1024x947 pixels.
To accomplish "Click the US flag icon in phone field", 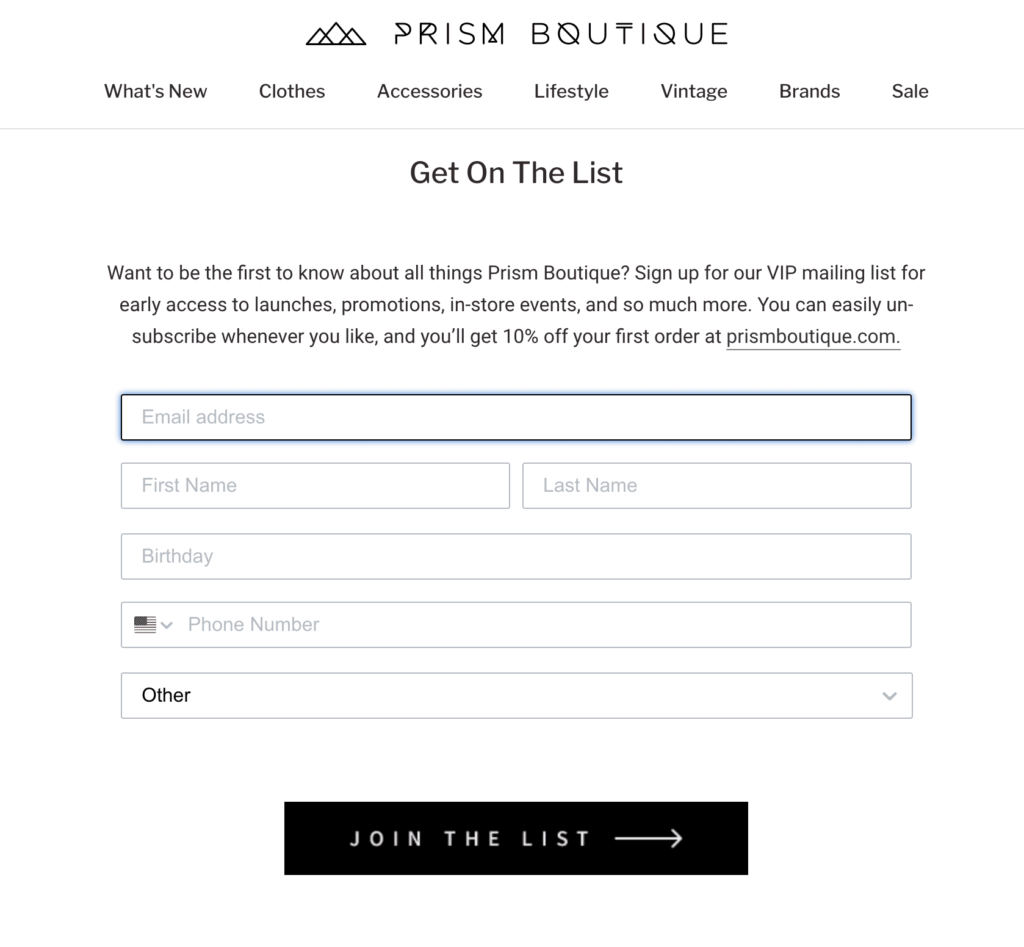I will click(x=143, y=624).
